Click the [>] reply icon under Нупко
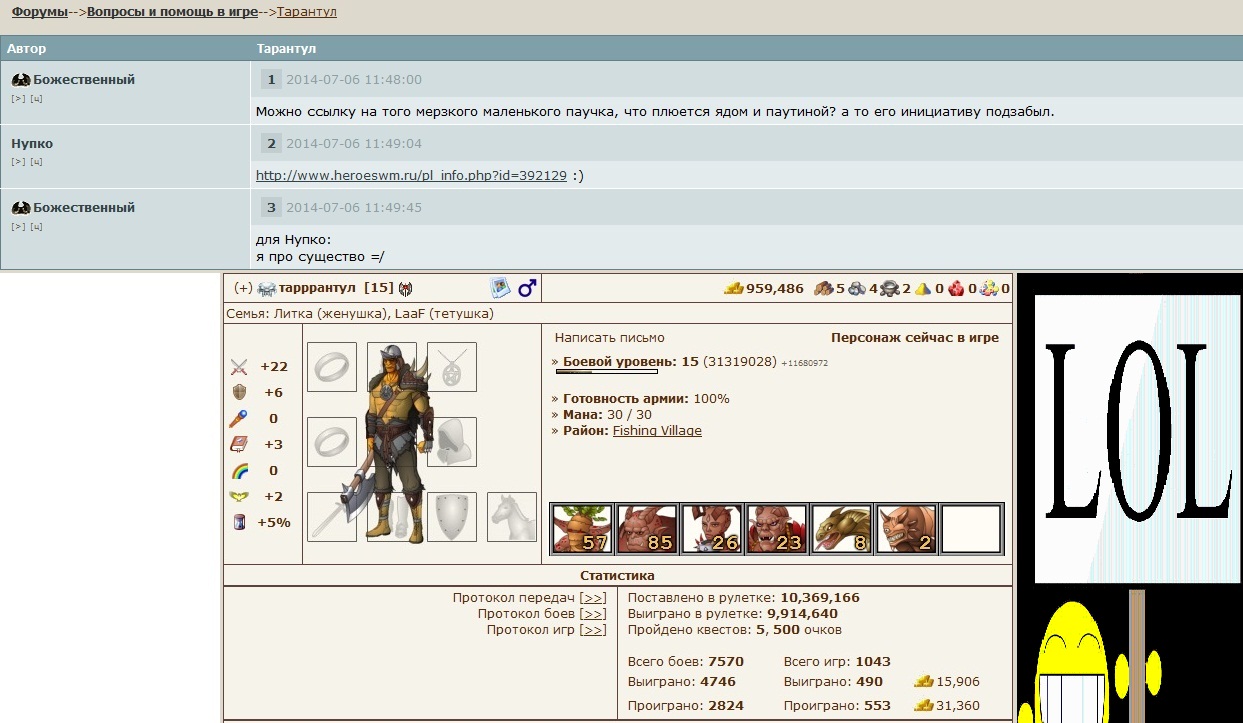 pyautogui.click(x=18, y=162)
